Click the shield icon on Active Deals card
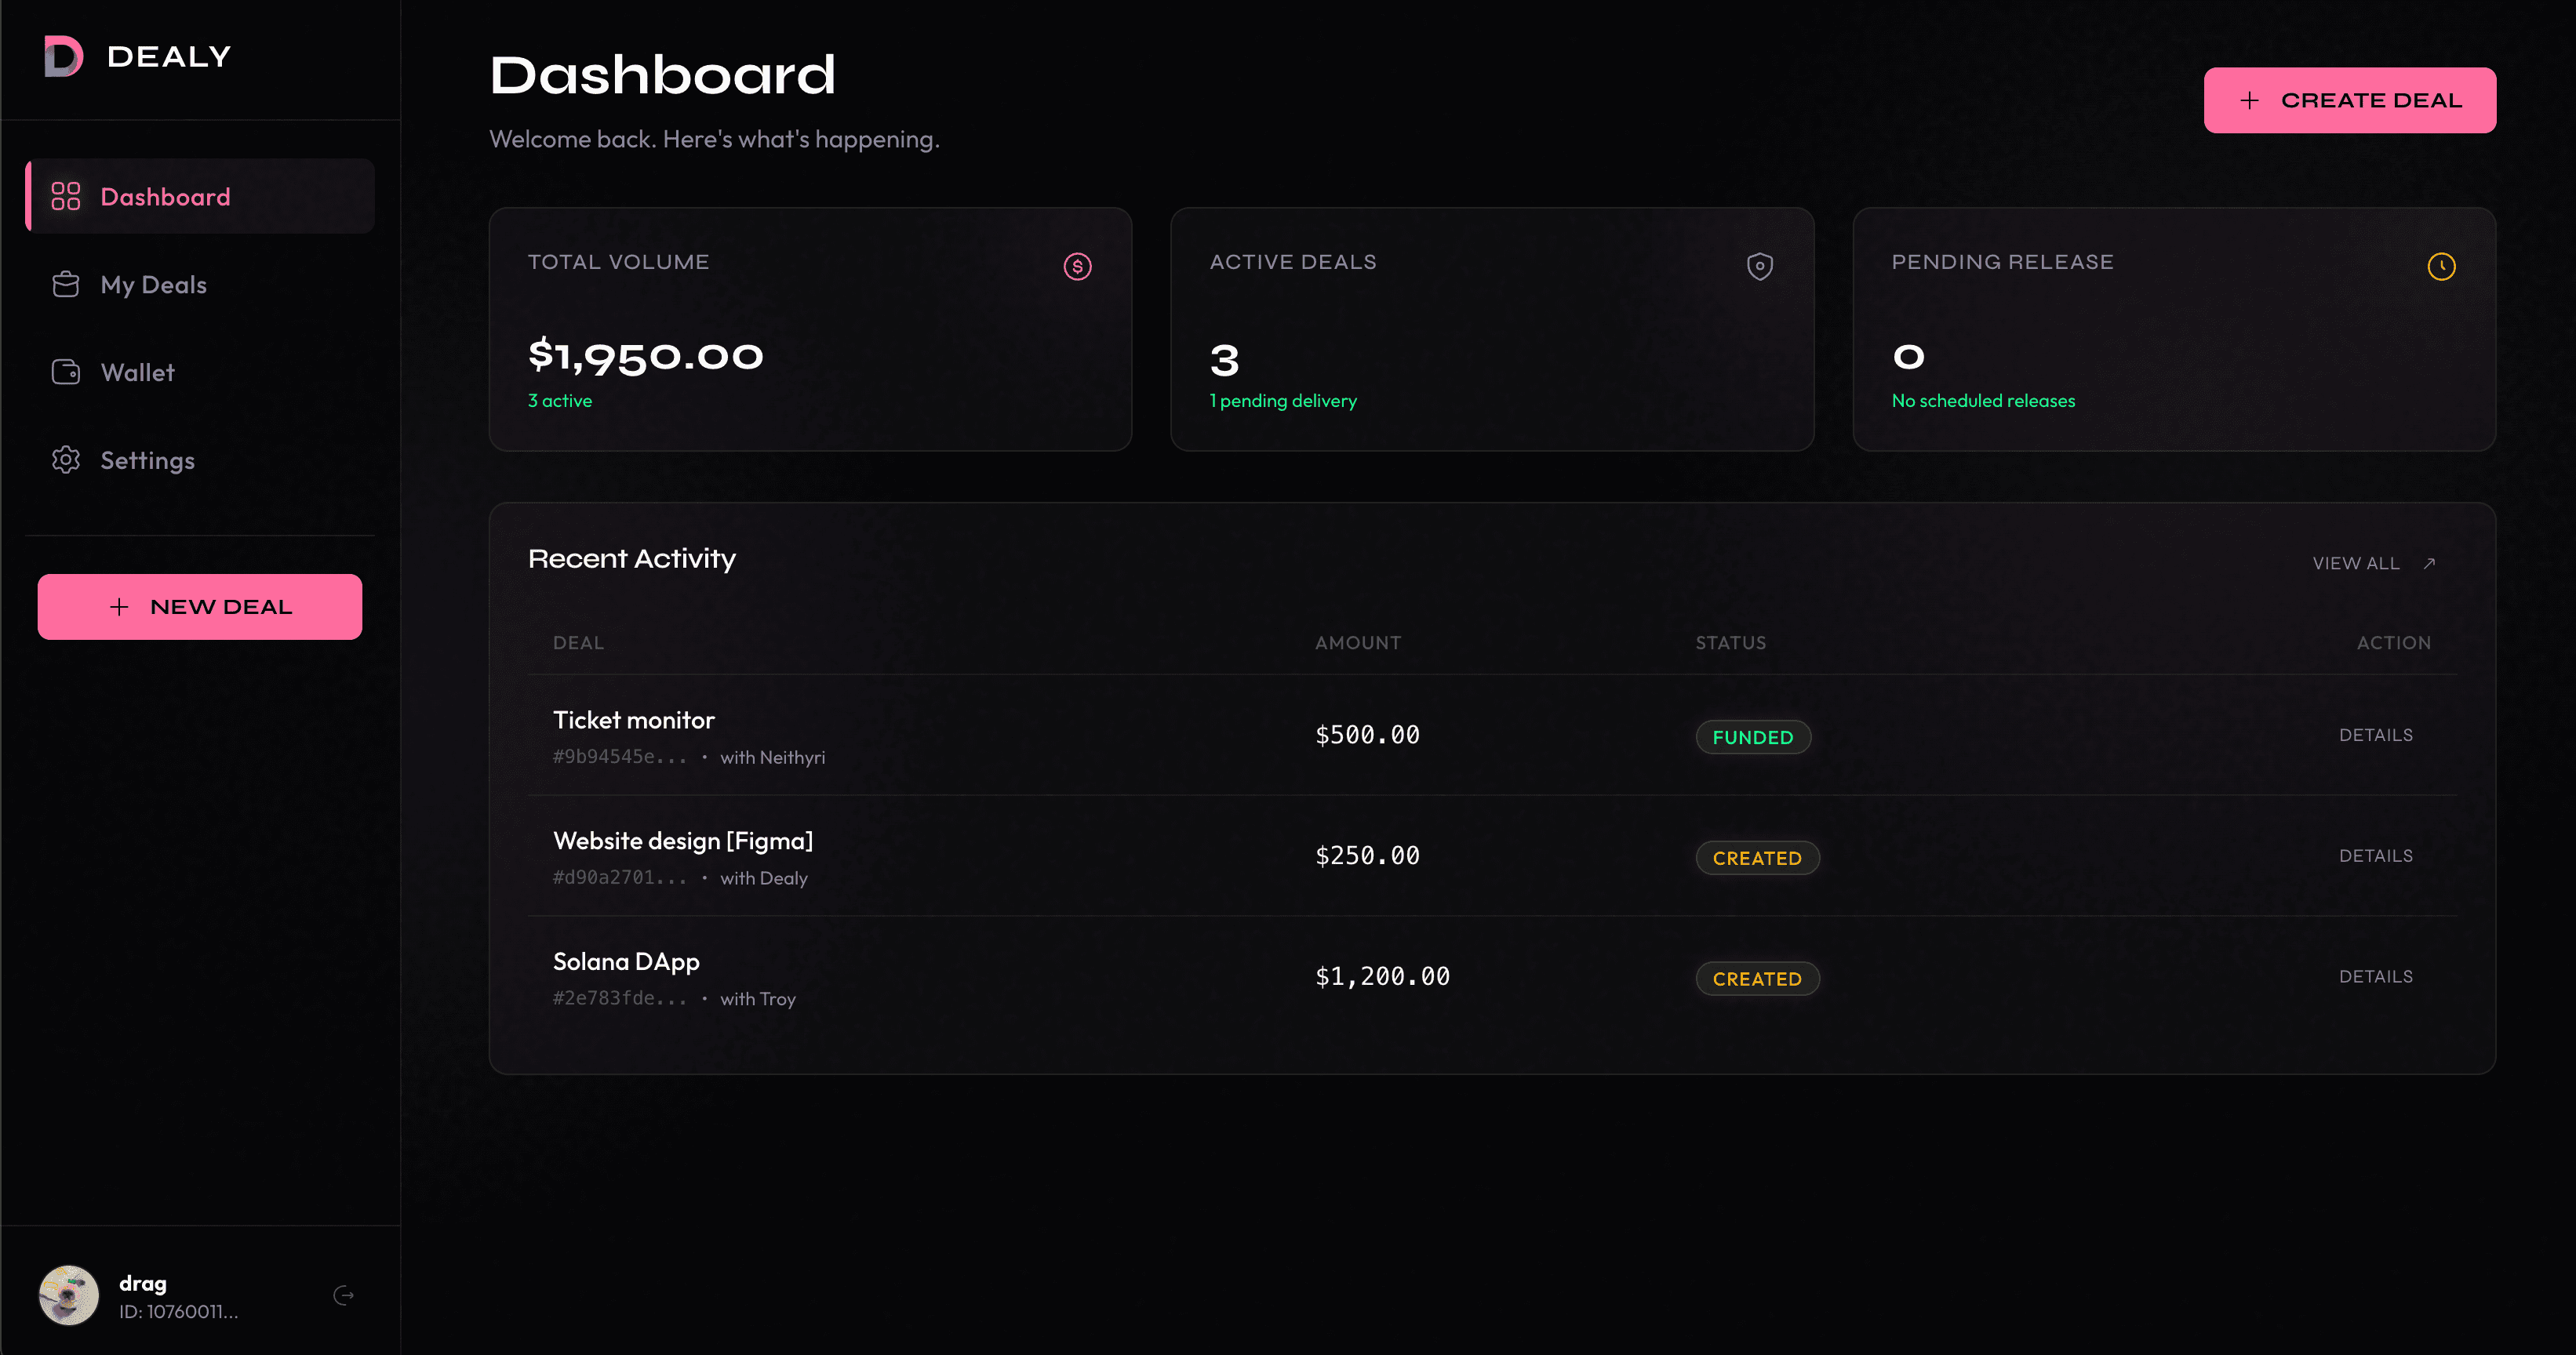Viewport: 2576px width, 1355px height. pos(1759,266)
